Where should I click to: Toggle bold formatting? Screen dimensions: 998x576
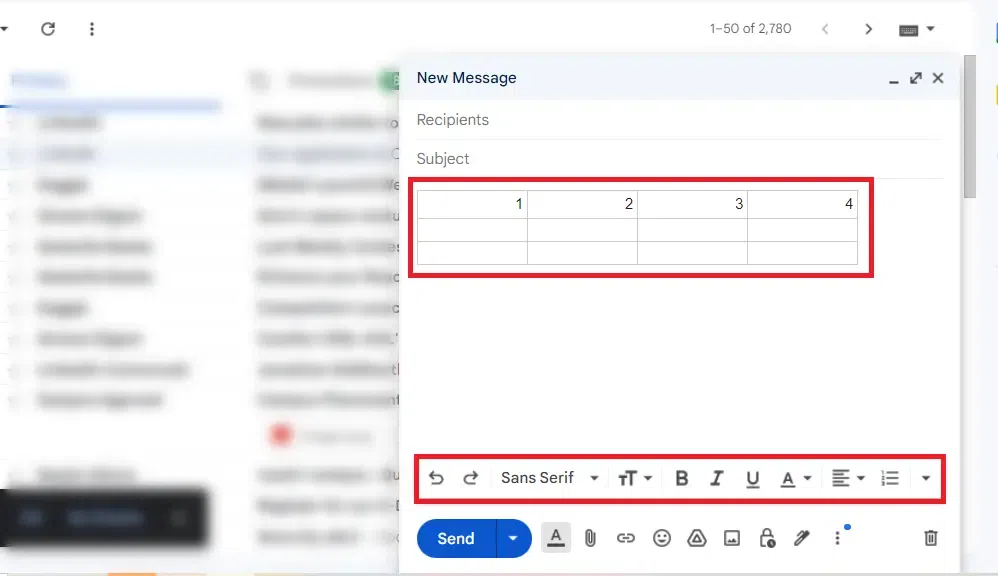(682, 478)
